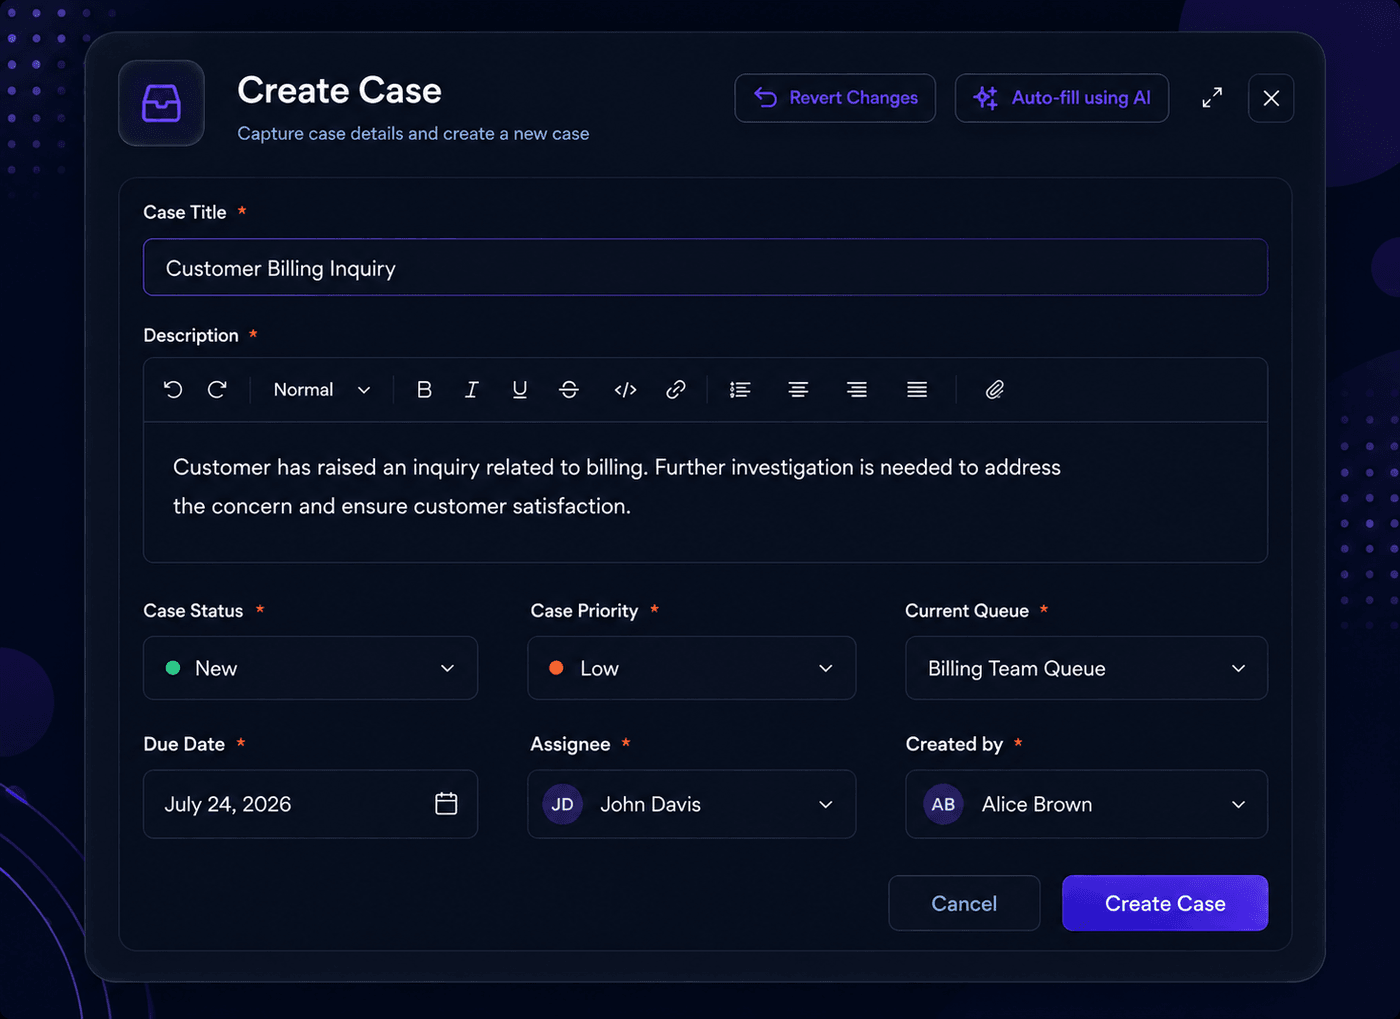
Task: Center align the description text
Action: pyautogui.click(x=798, y=390)
